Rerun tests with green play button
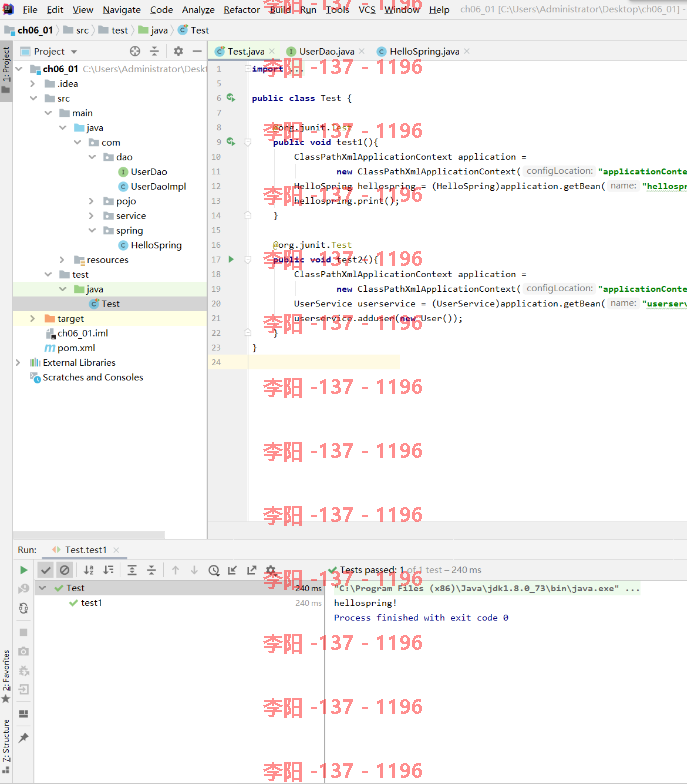687x784 pixels. pos(24,570)
